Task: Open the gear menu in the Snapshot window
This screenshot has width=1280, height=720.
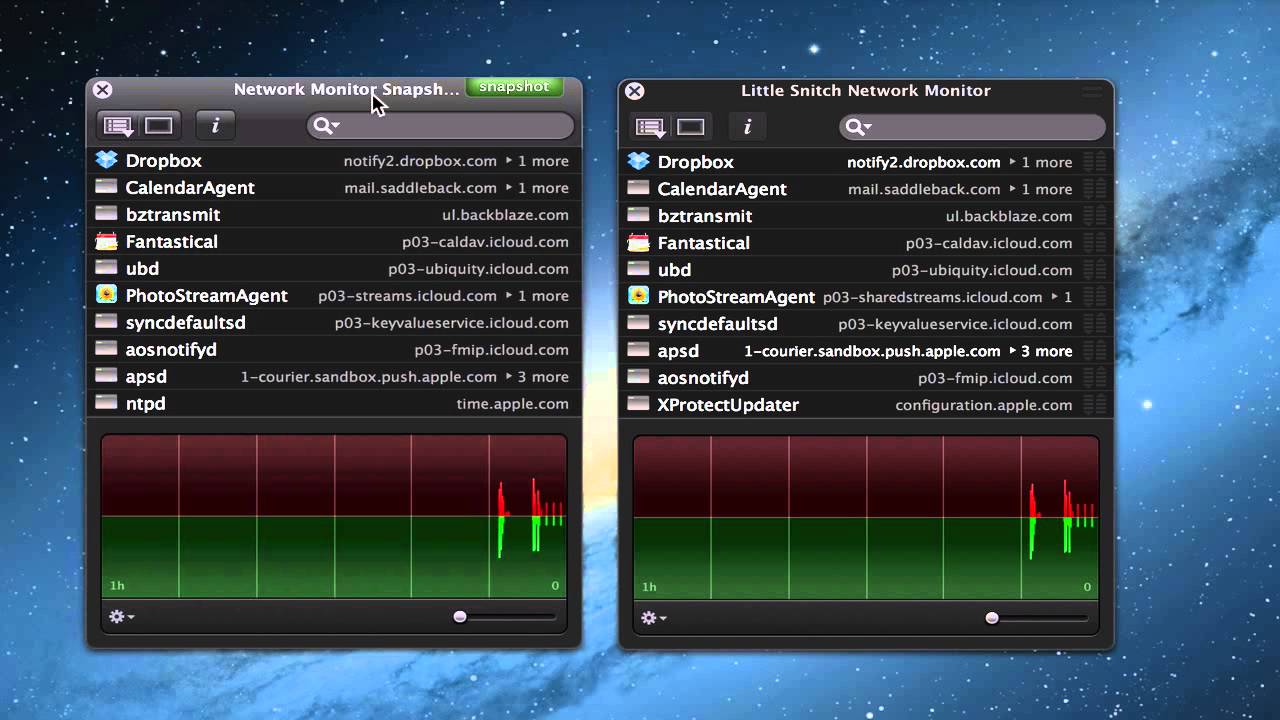Action: (x=121, y=616)
